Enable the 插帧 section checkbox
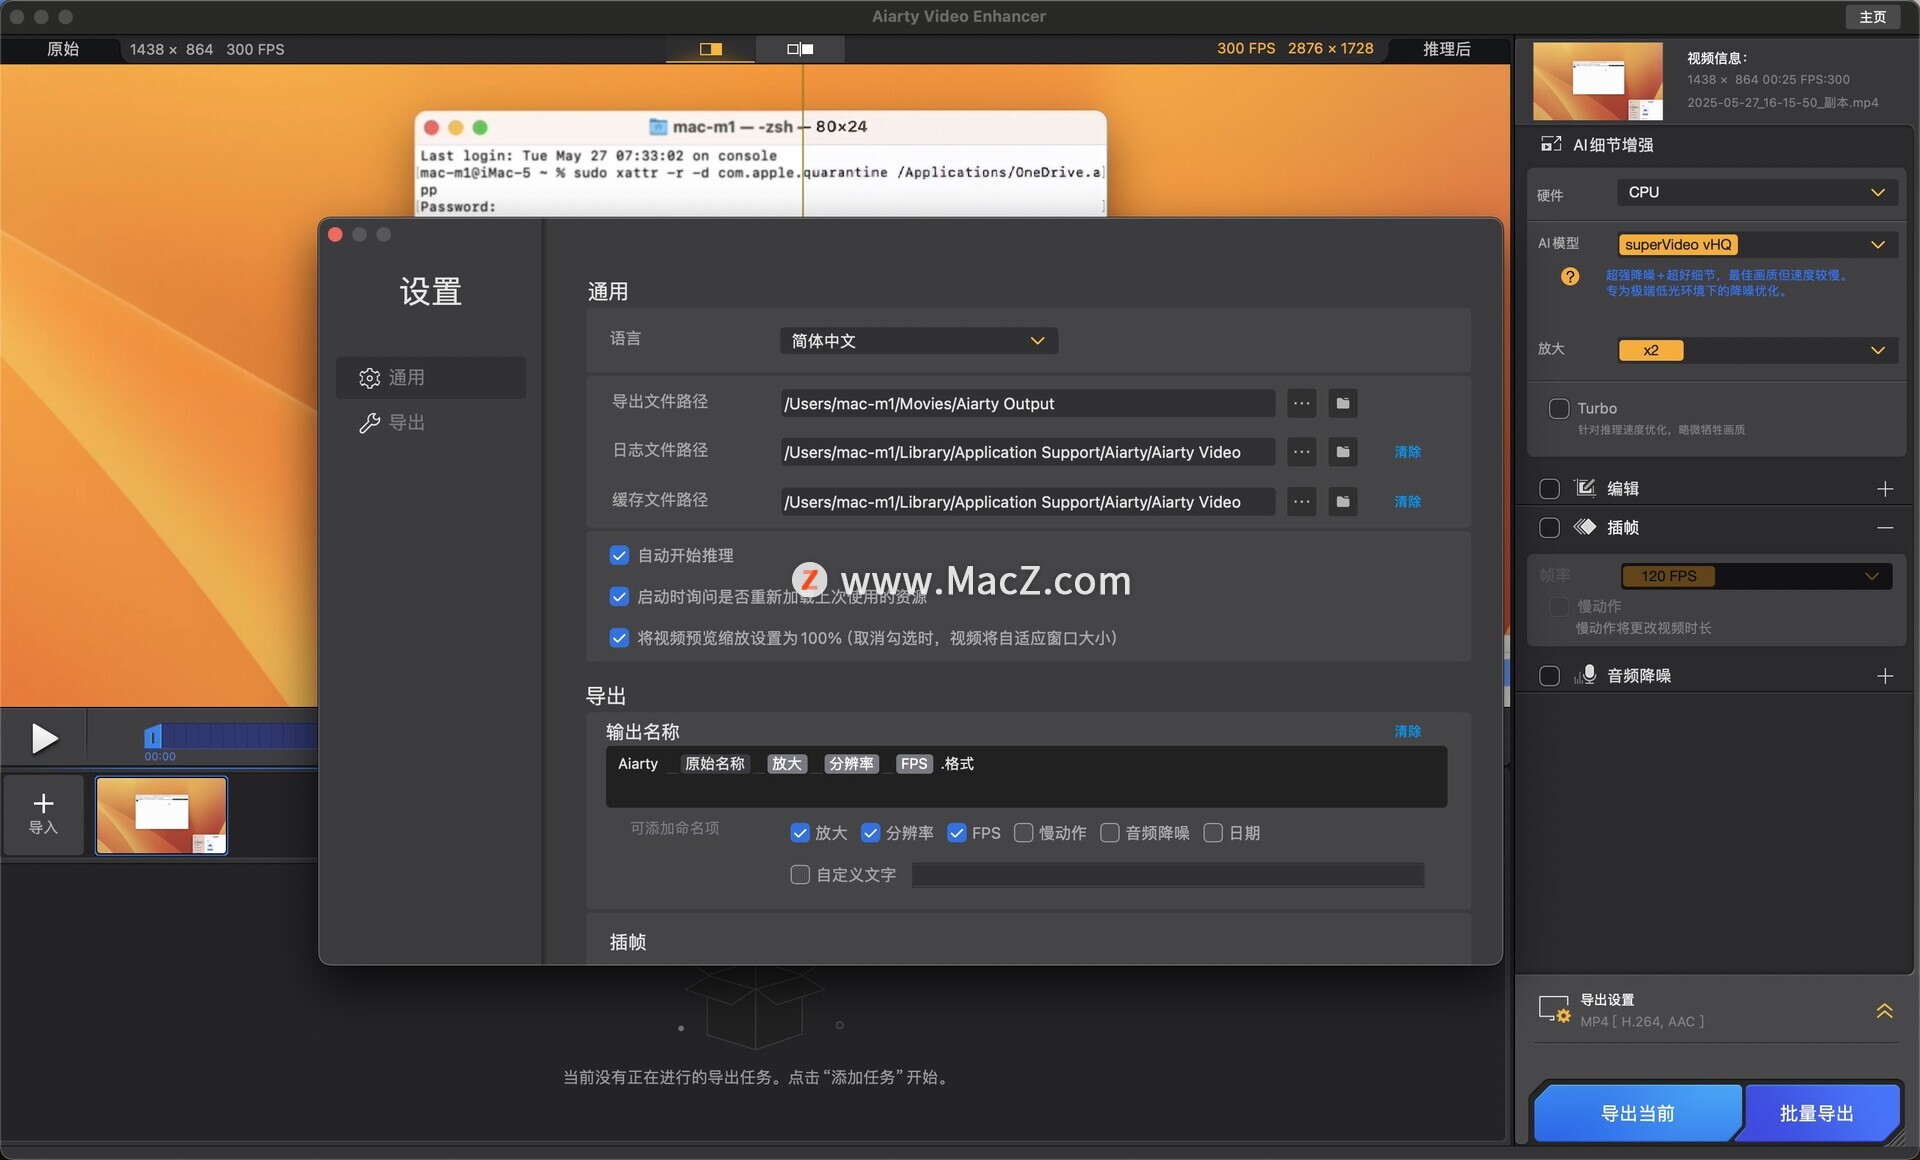 click(1549, 528)
